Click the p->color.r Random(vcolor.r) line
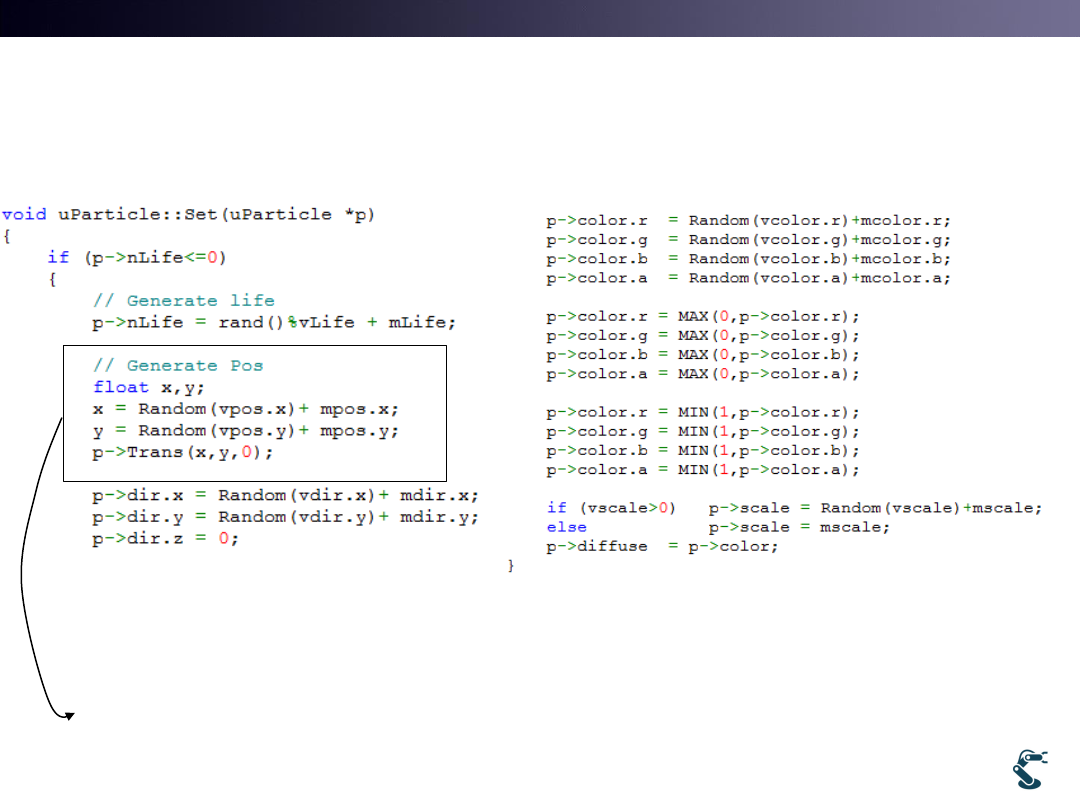The image size is (1080, 810). [x=748, y=220]
